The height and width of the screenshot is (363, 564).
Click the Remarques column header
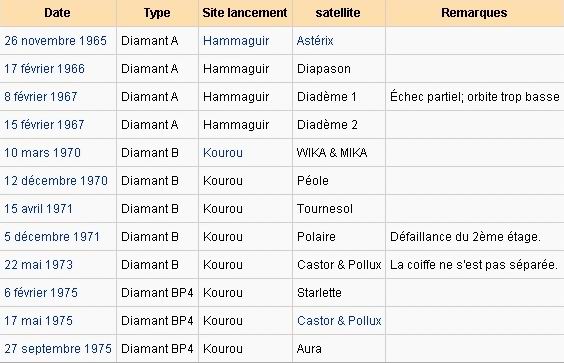point(474,13)
